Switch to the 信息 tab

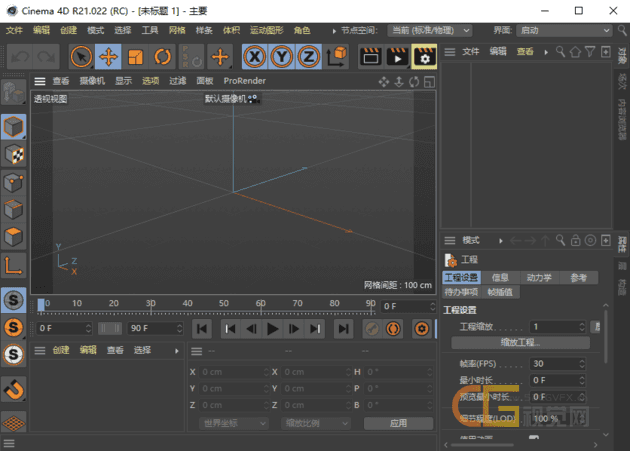tap(500, 277)
